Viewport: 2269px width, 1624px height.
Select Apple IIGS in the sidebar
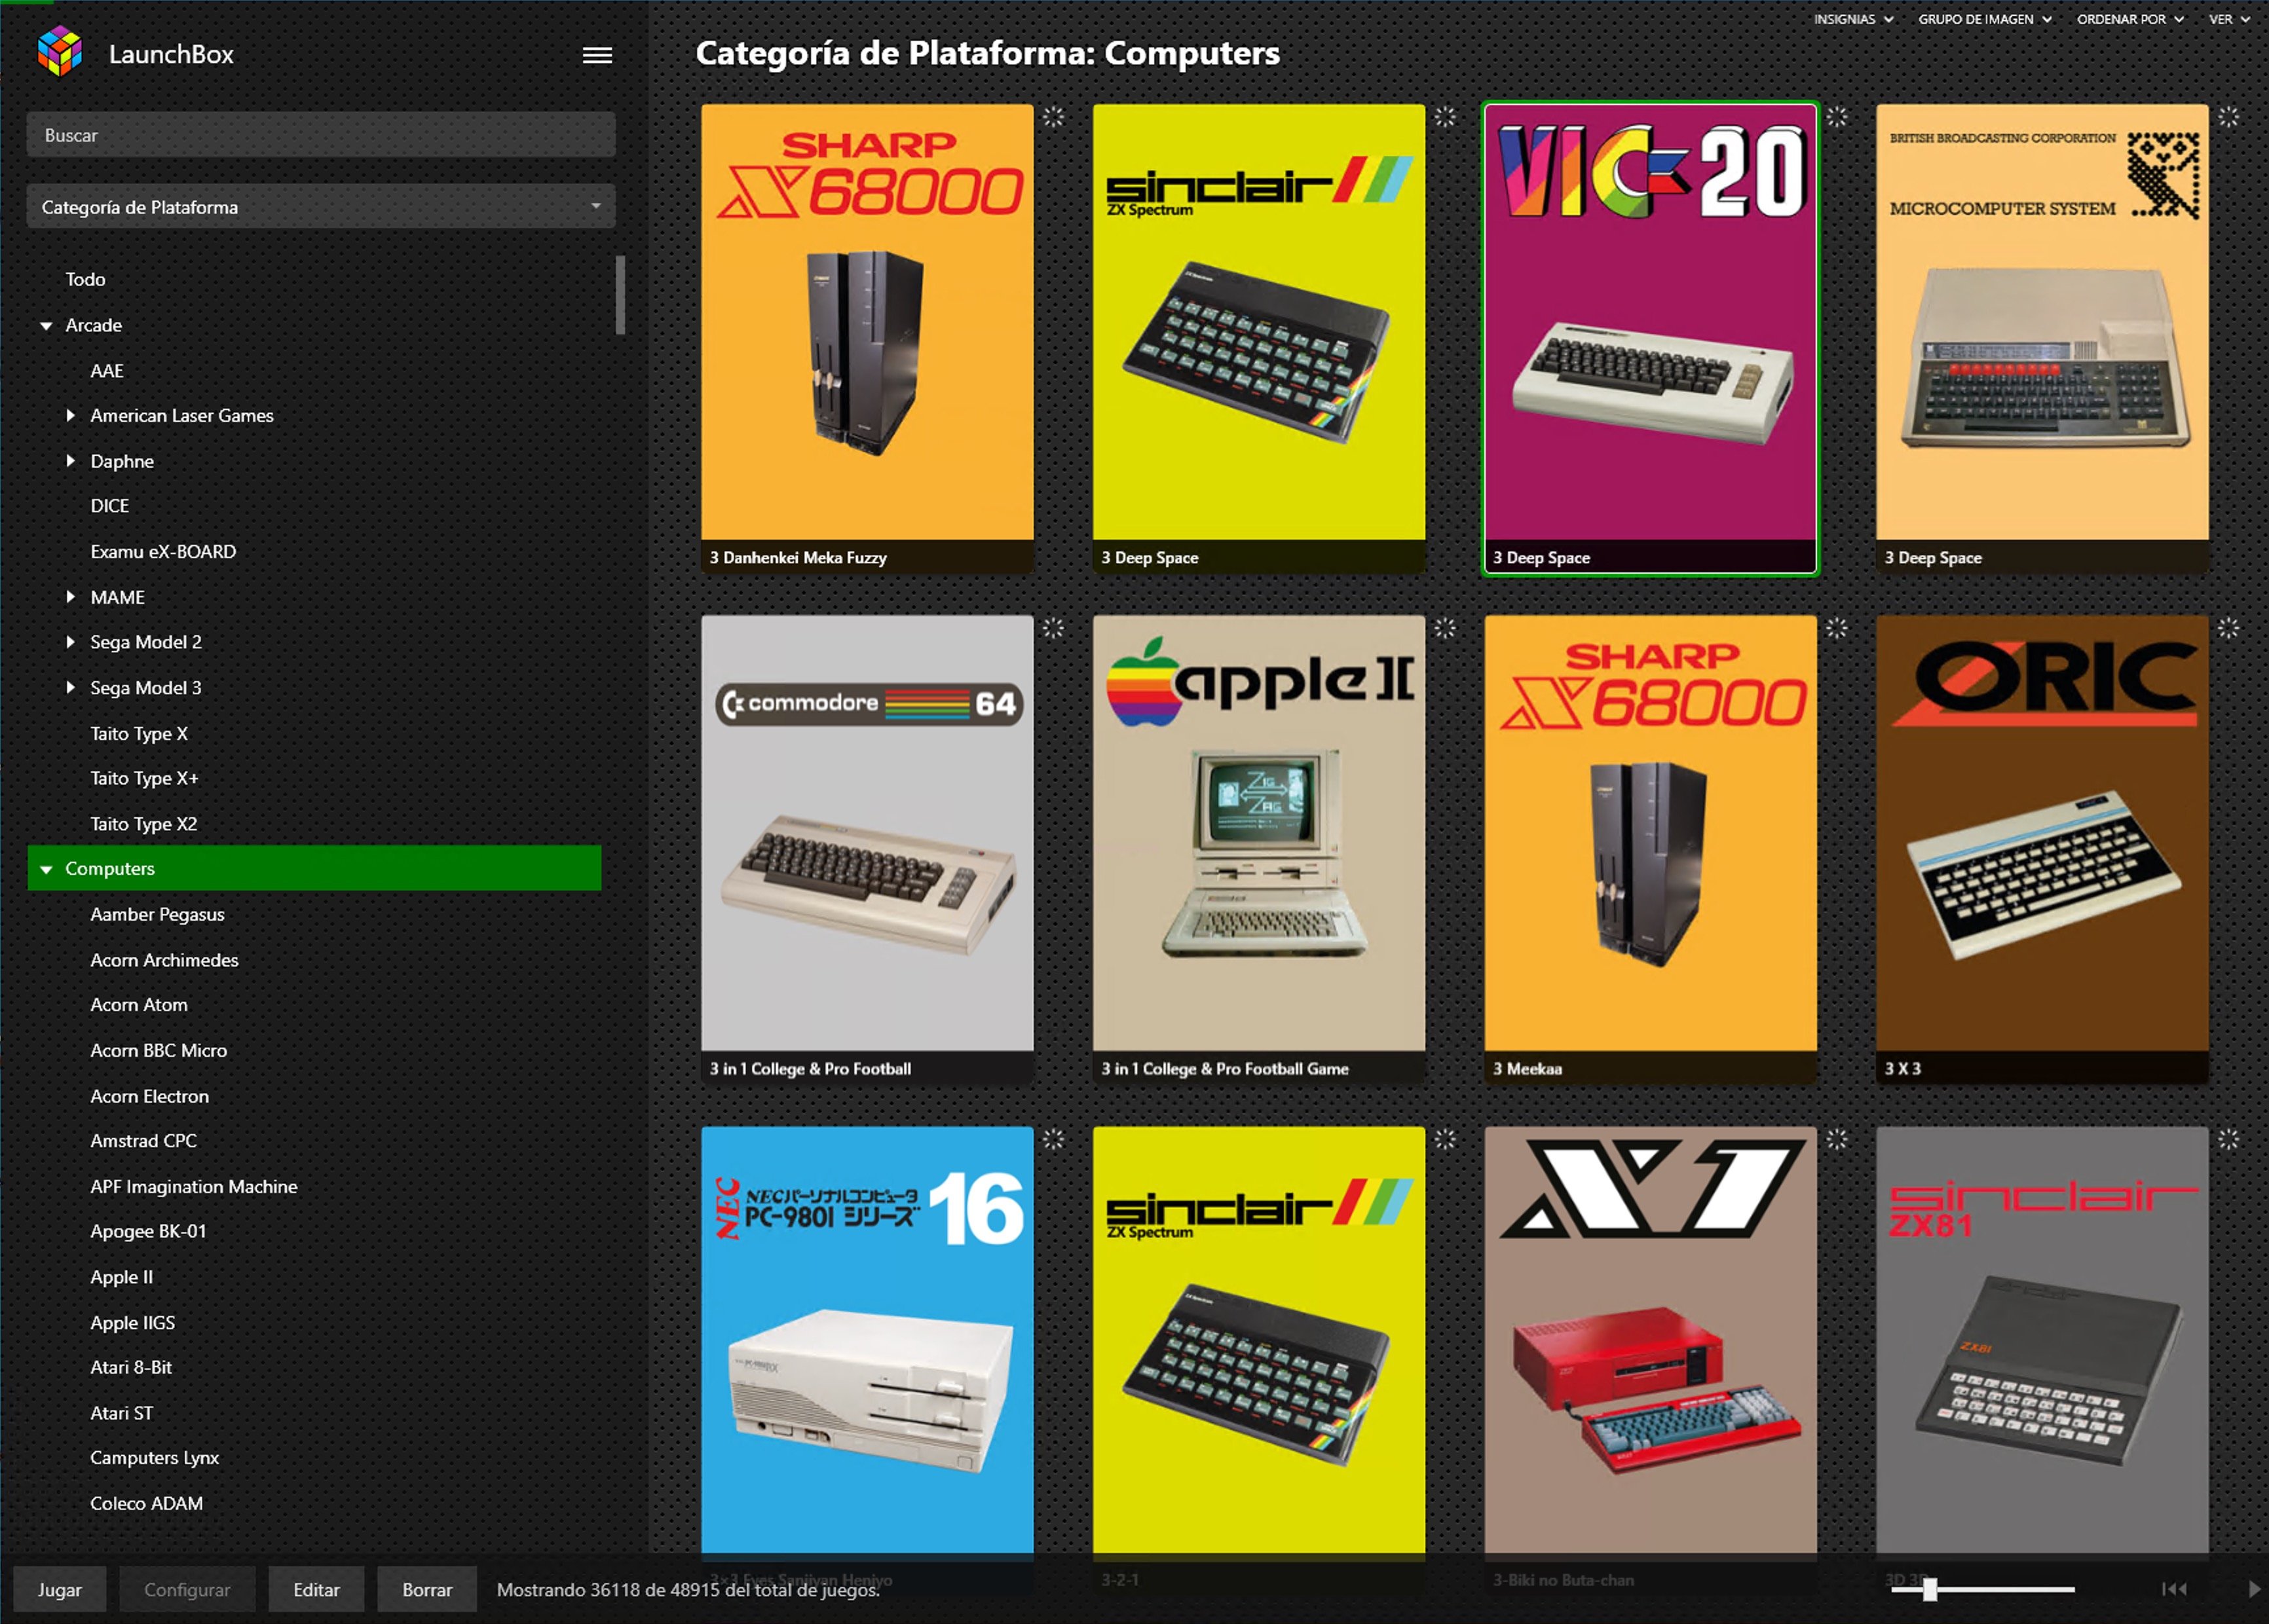[x=133, y=1323]
